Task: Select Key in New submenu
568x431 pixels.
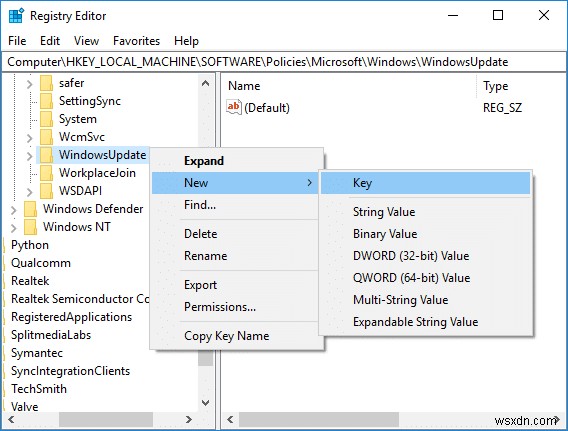Action: pyautogui.click(x=425, y=183)
